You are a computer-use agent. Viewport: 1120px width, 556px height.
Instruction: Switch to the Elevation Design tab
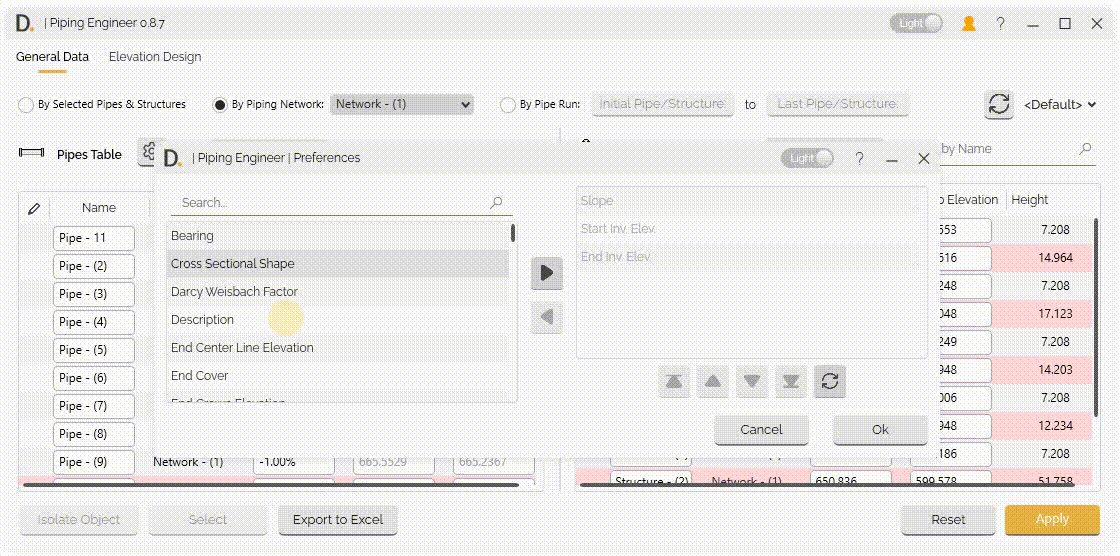pos(155,57)
